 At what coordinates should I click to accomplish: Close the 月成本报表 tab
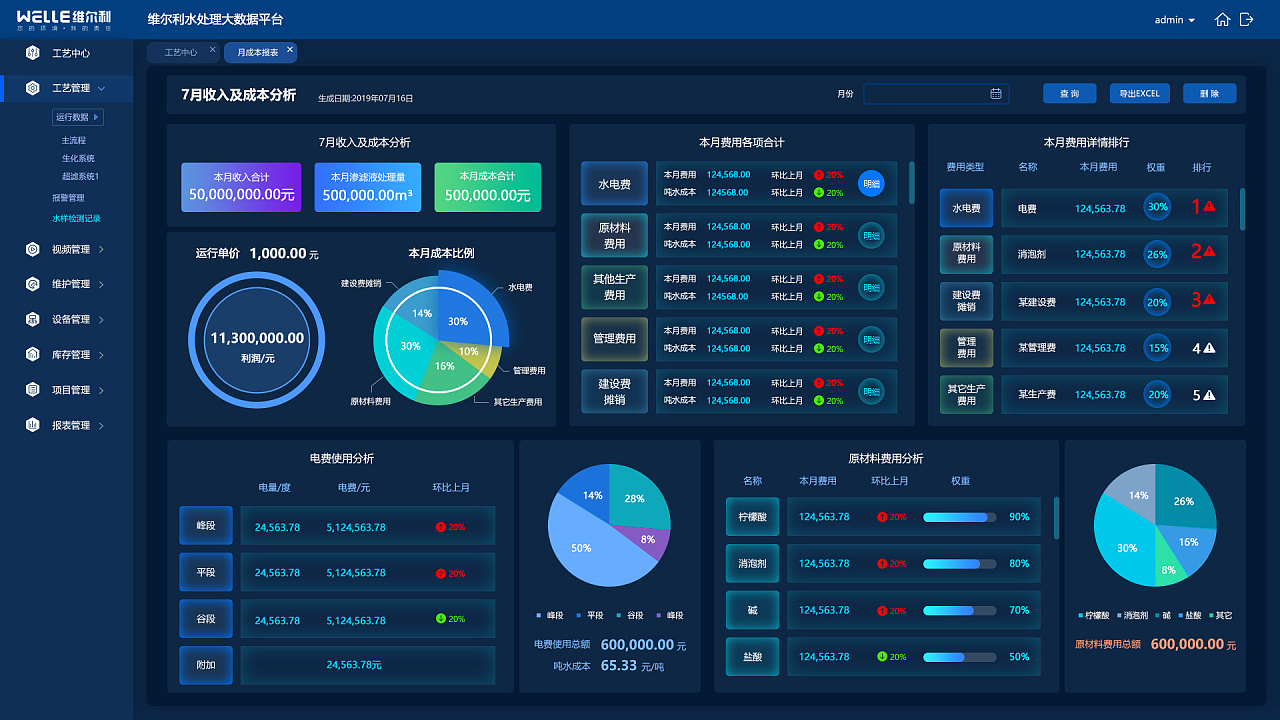290,49
